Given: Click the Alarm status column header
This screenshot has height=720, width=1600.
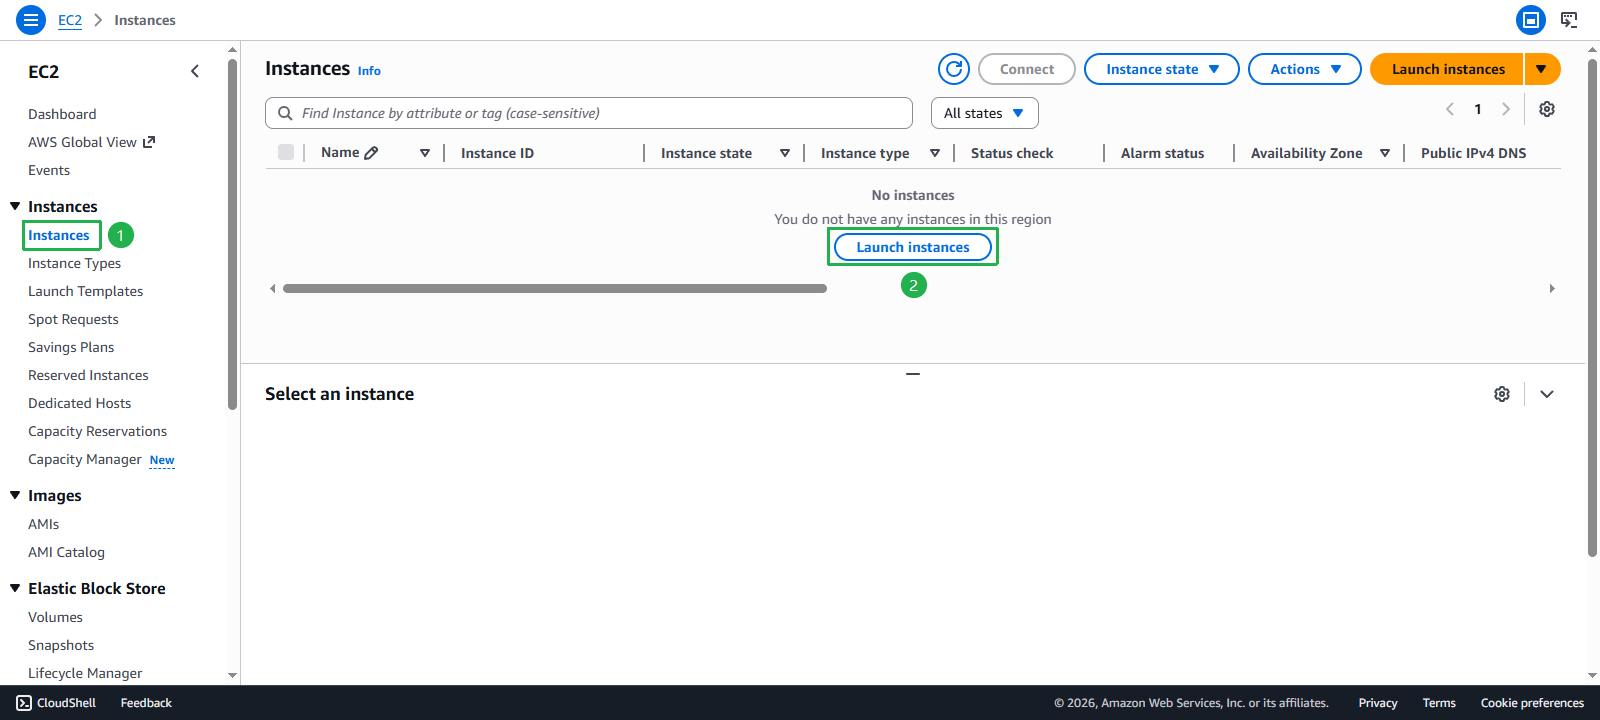Looking at the screenshot, I should coord(1162,153).
